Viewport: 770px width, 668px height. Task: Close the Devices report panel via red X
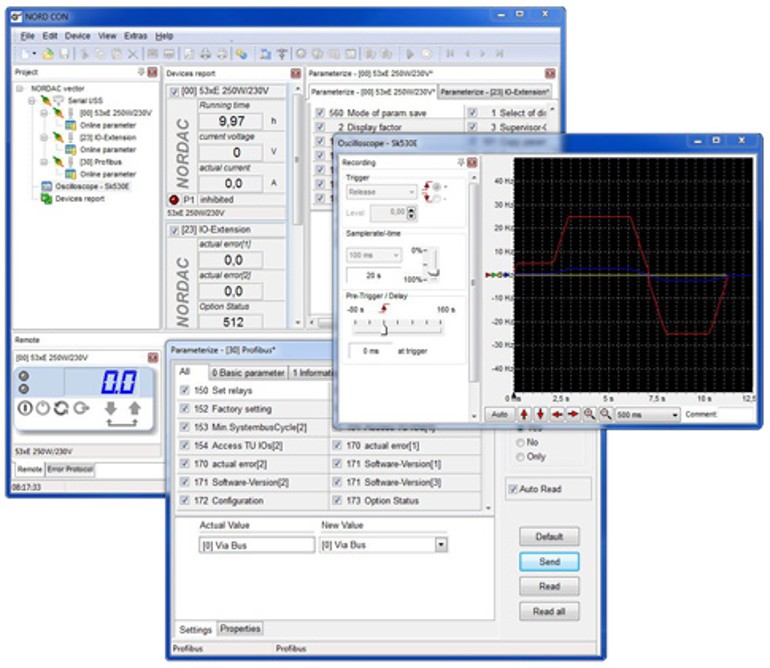[x=296, y=73]
